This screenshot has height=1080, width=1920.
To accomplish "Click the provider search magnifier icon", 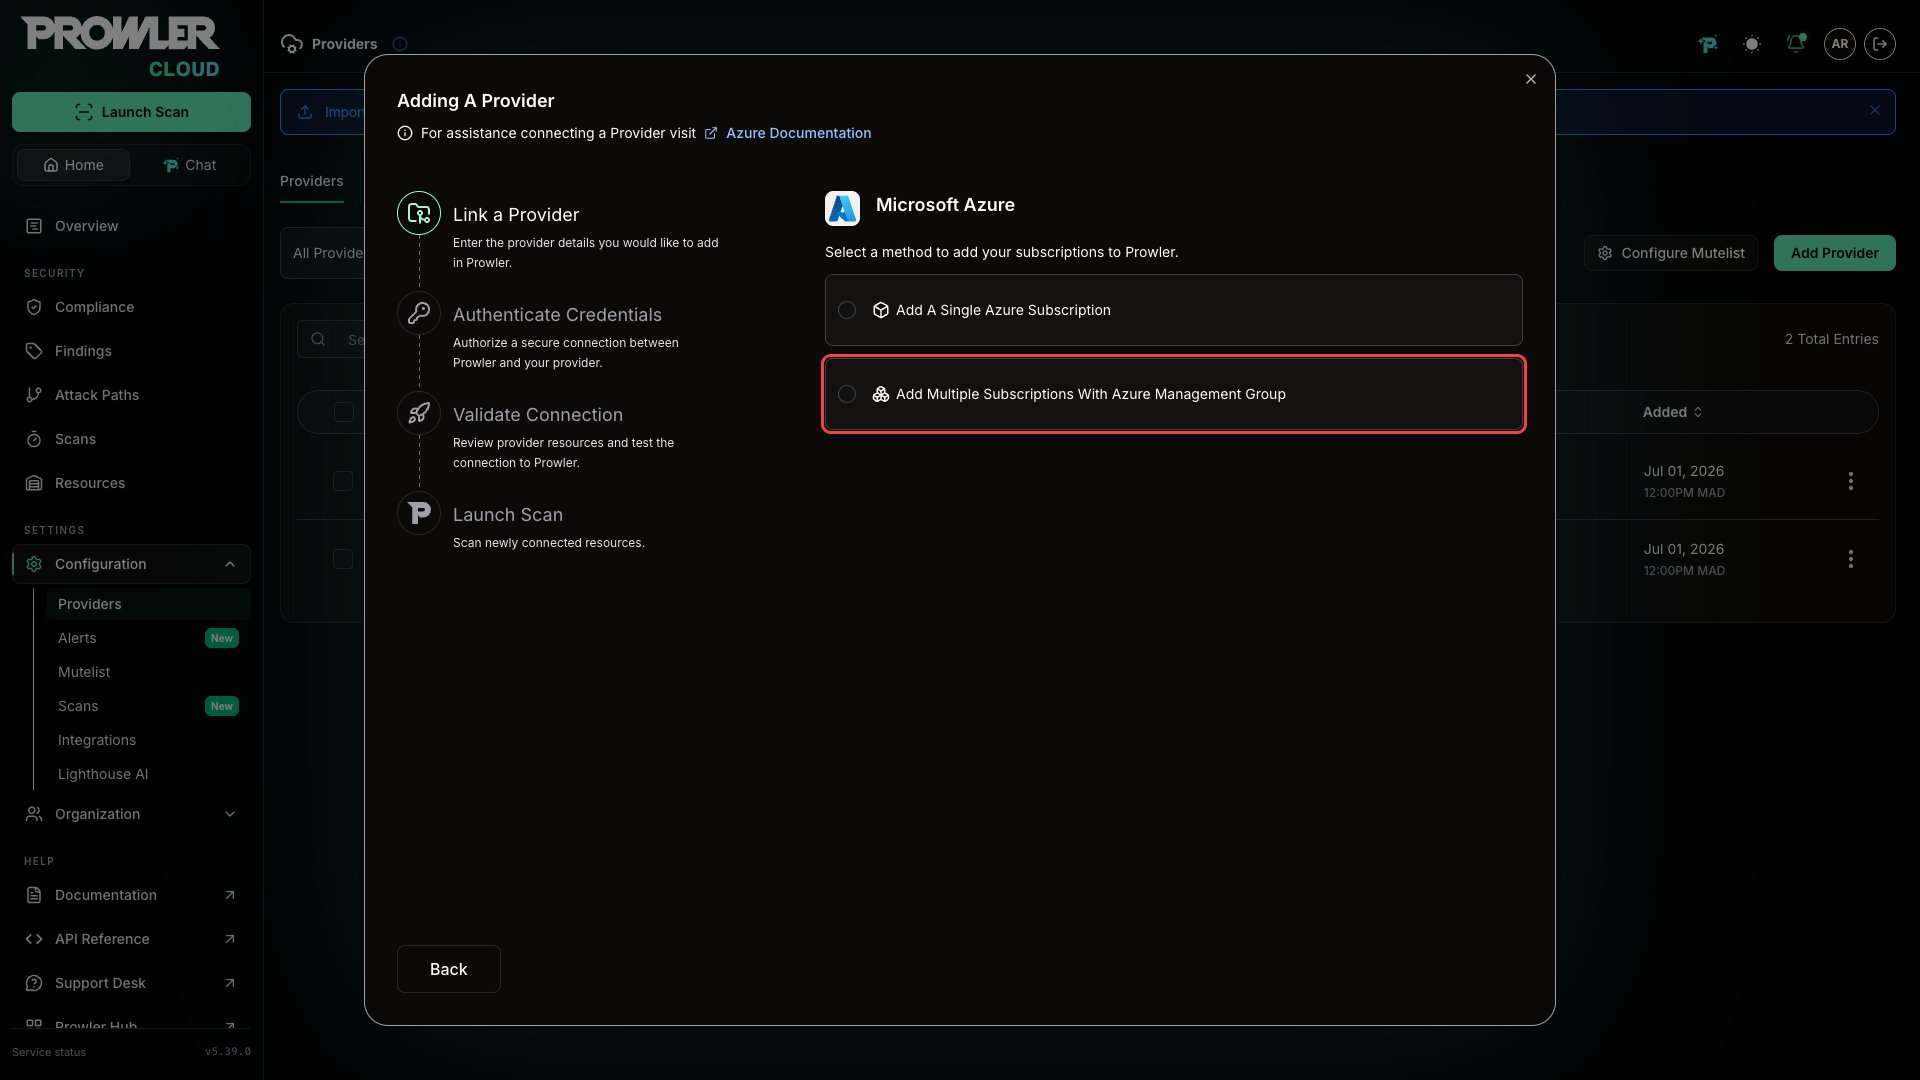I will point(318,340).
